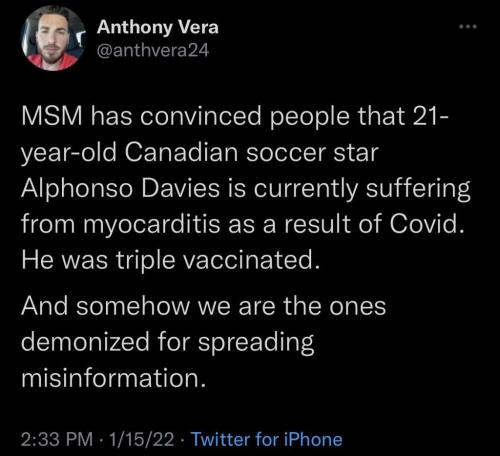The image size is (500, 456).
Task: Click the Twitter for iPhone source link
Action: pyautogui.click(x=267, y=439)
